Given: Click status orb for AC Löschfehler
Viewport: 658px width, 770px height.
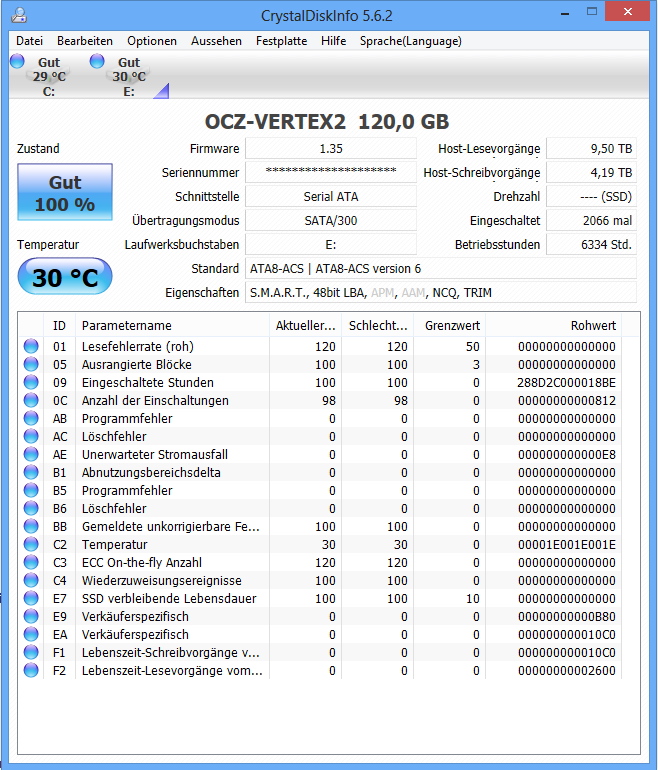Looking at the screenshot, I should click(x=31, y=437).
